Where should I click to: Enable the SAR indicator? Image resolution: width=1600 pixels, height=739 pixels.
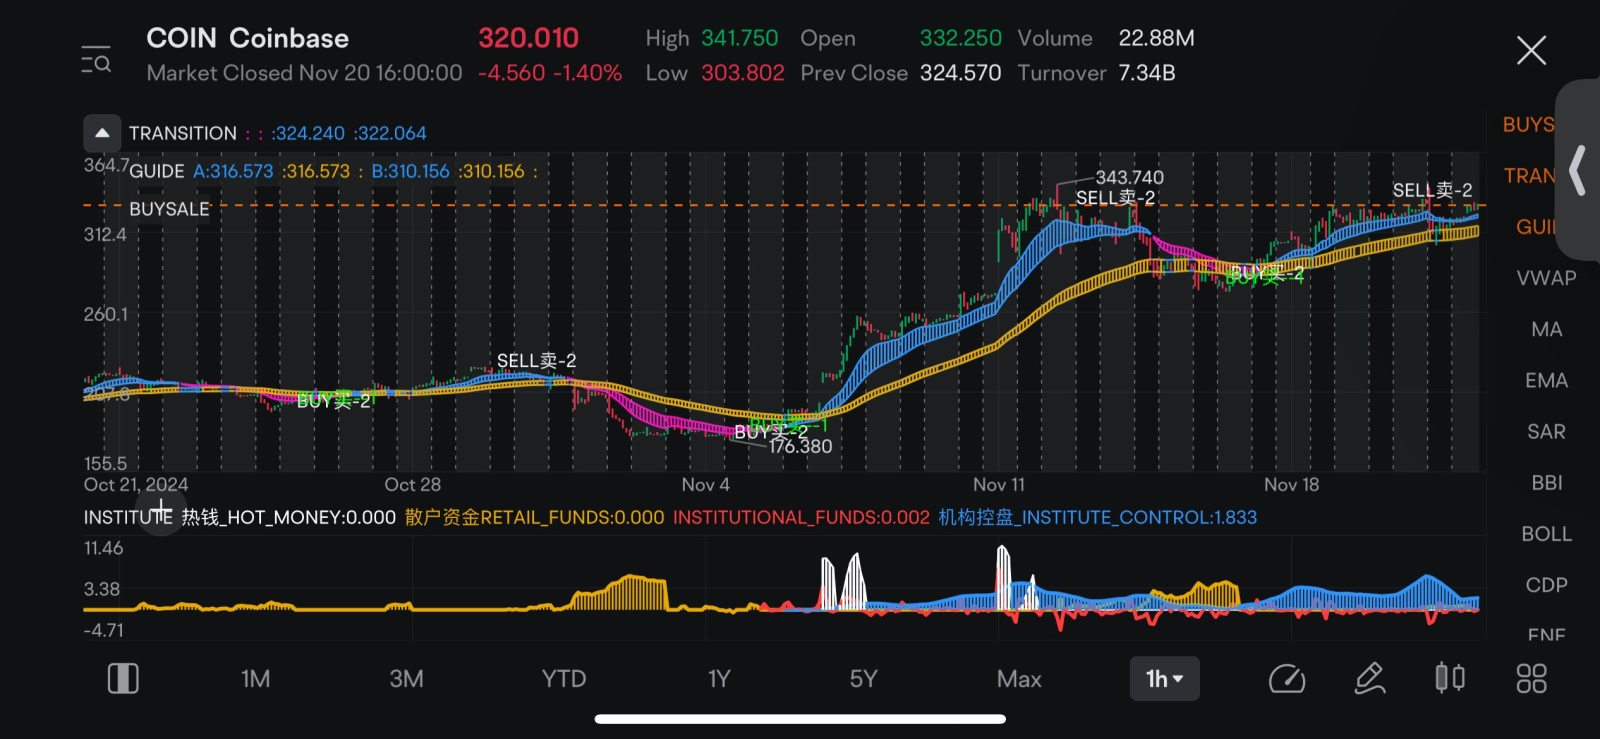[x=1546, y=431]
